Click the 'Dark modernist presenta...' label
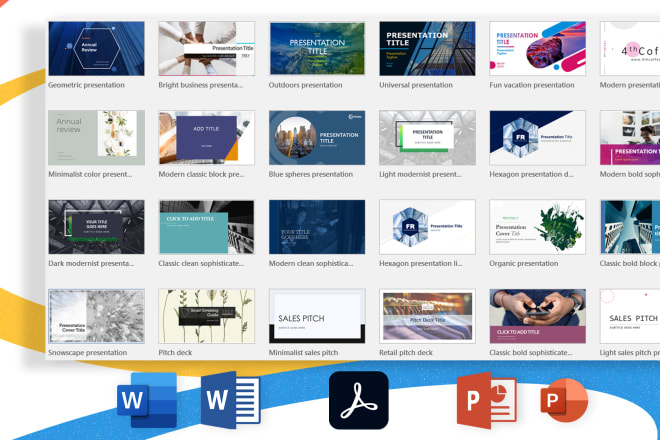 [x=91, y=264]
